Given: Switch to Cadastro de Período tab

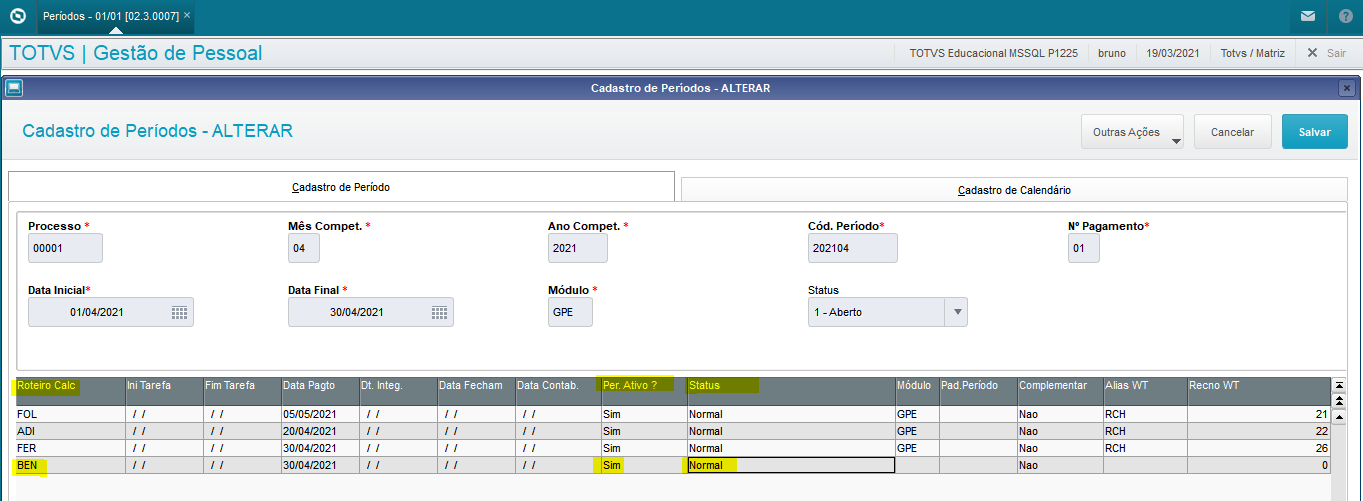Looking at the screenshot, I should [x=341, y=187].
